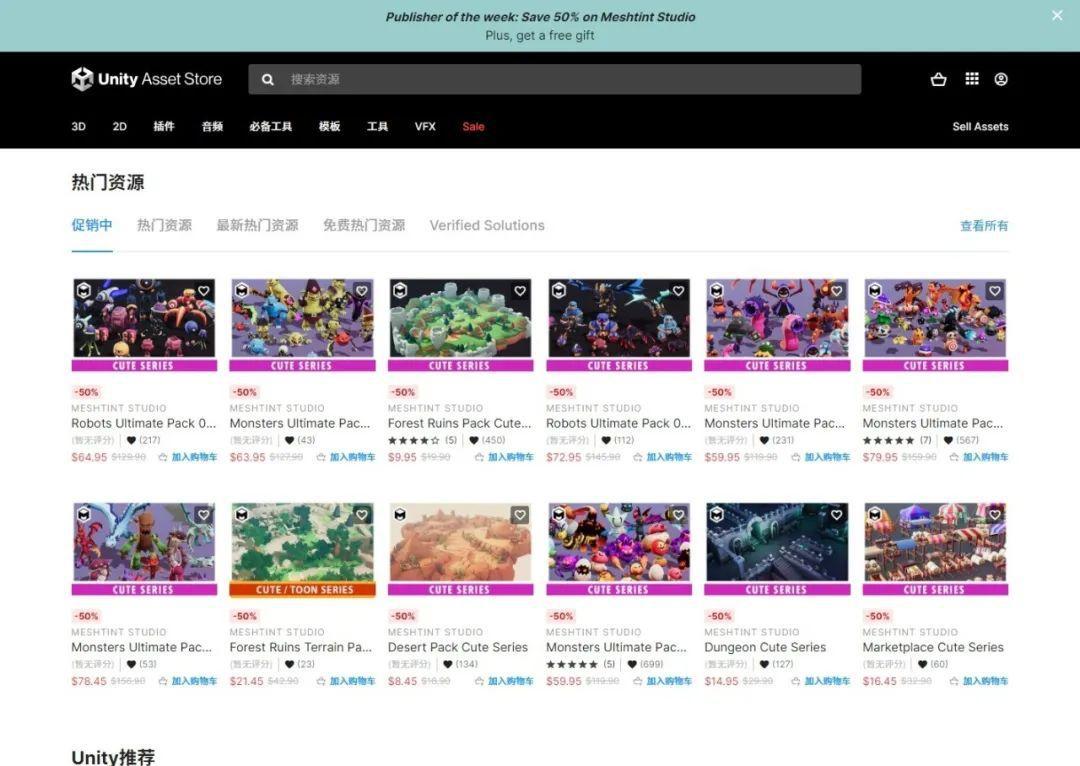The height and width of the screenshot is (766, 1080).
Task: Click the $14.95 sale price
Action: coord(721,681)
